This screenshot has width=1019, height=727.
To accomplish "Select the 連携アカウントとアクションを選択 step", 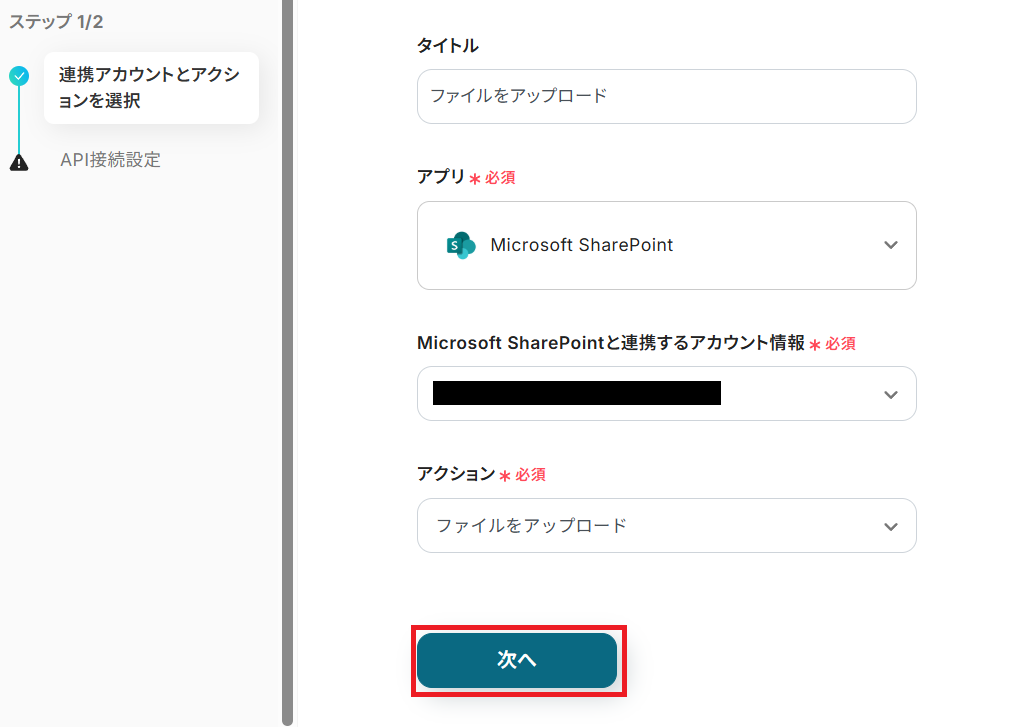I will [x=150, y=88].
